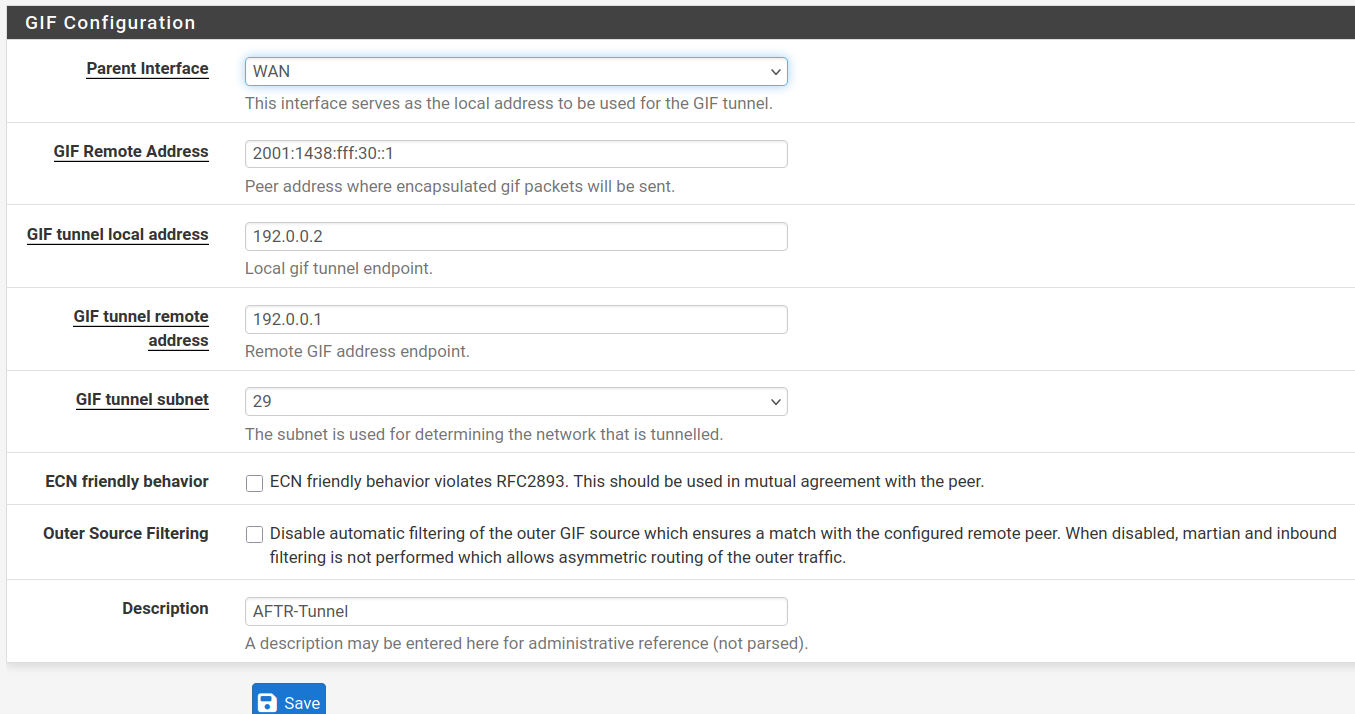Click the Outer Source Filtering row label
This screenshot has width=1355, height=714.
(126, 534)
